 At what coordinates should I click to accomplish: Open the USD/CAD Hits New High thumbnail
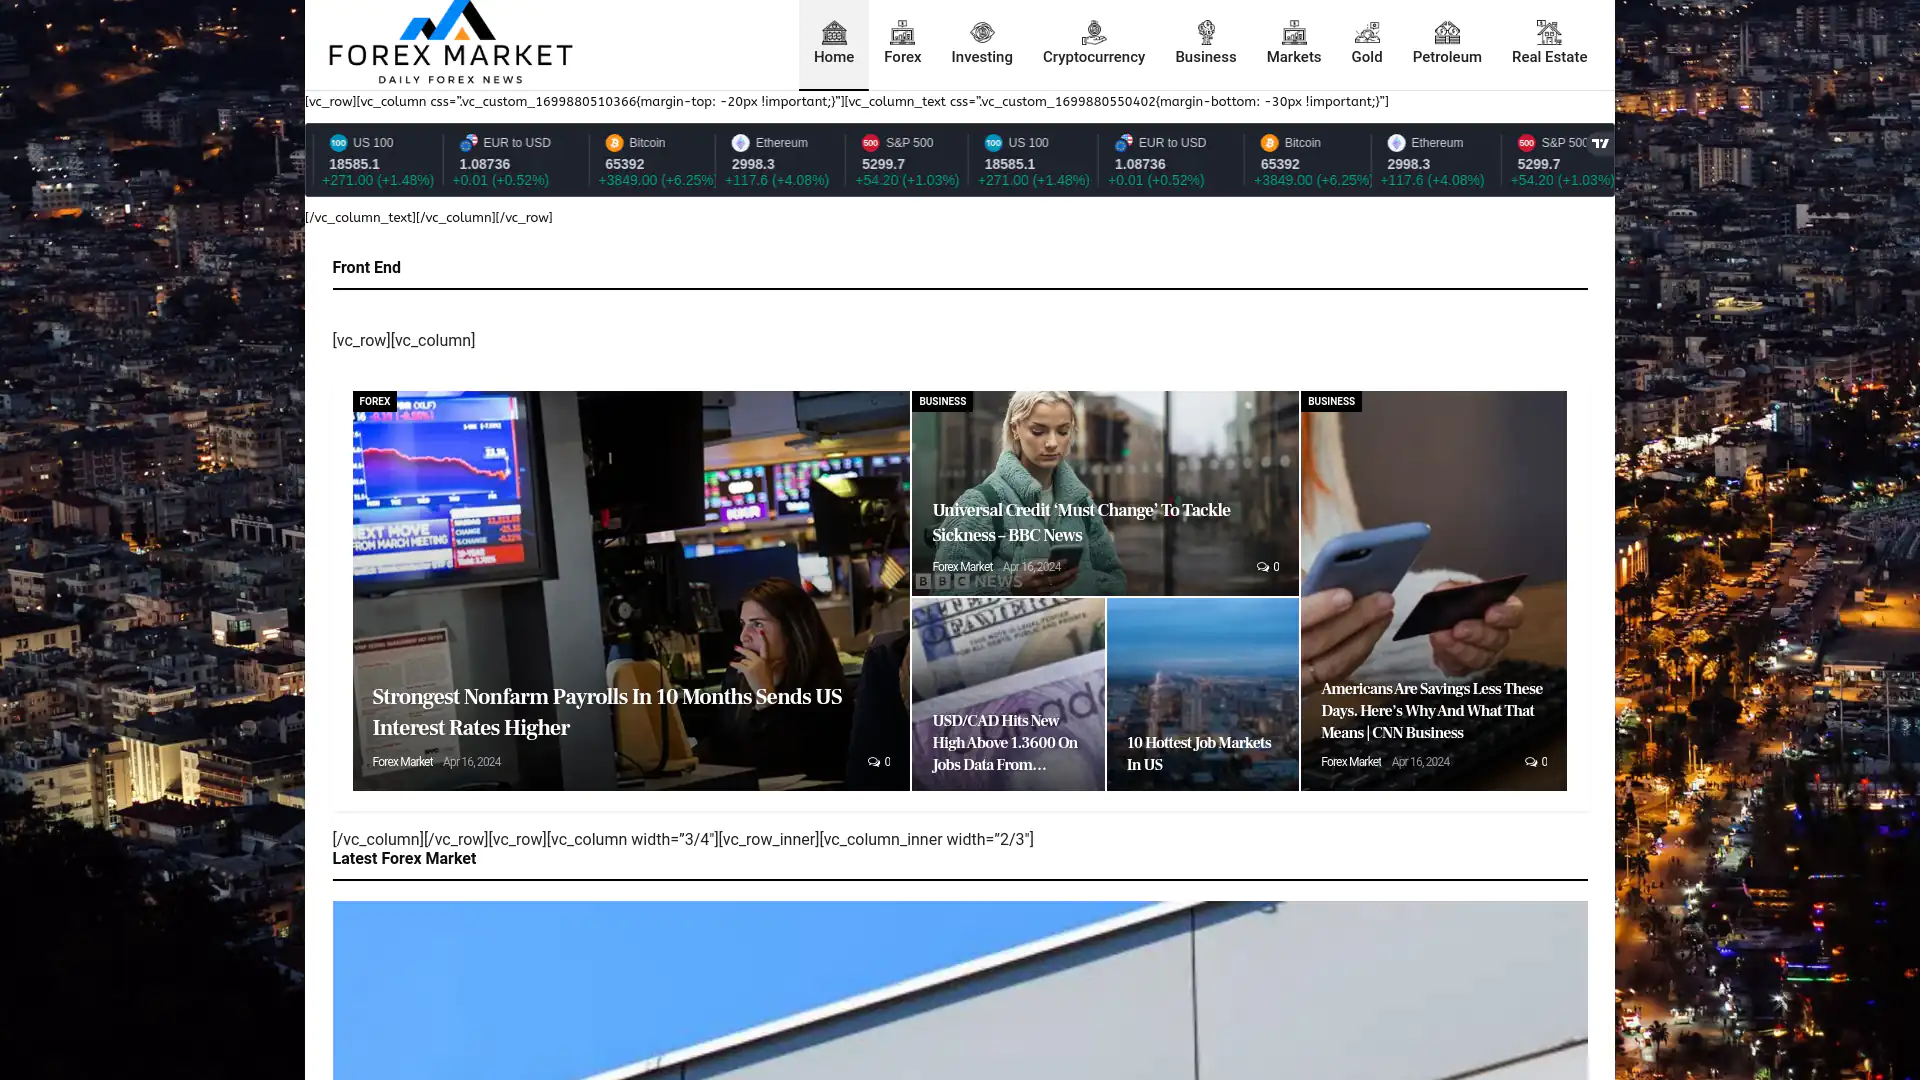pos(1007,695)
